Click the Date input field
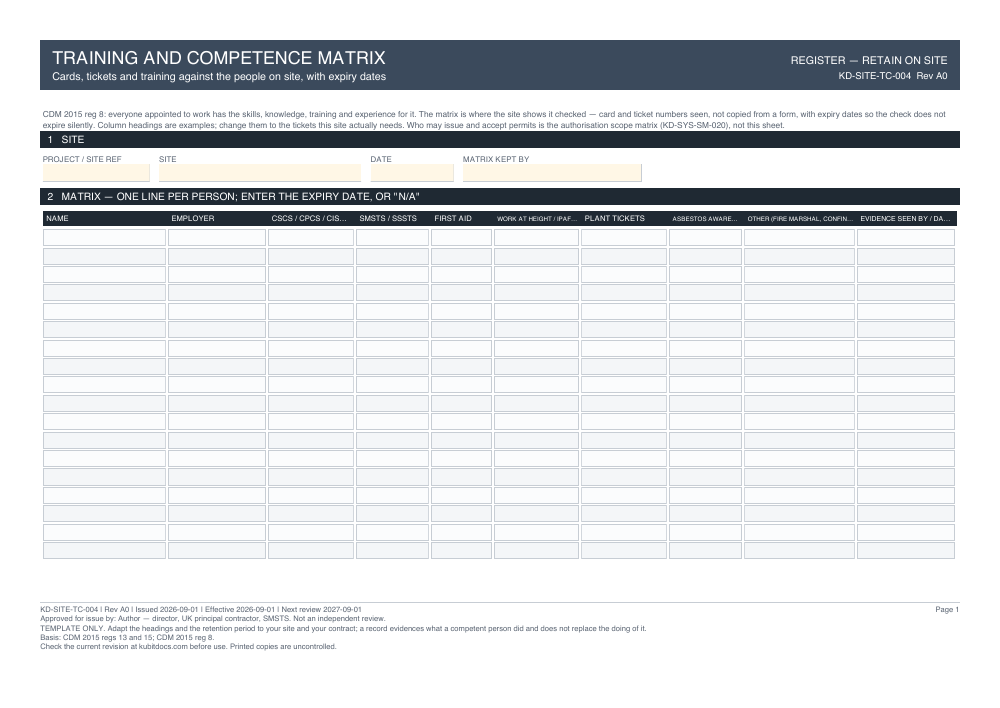The image size is (1000, 708). 412,173
